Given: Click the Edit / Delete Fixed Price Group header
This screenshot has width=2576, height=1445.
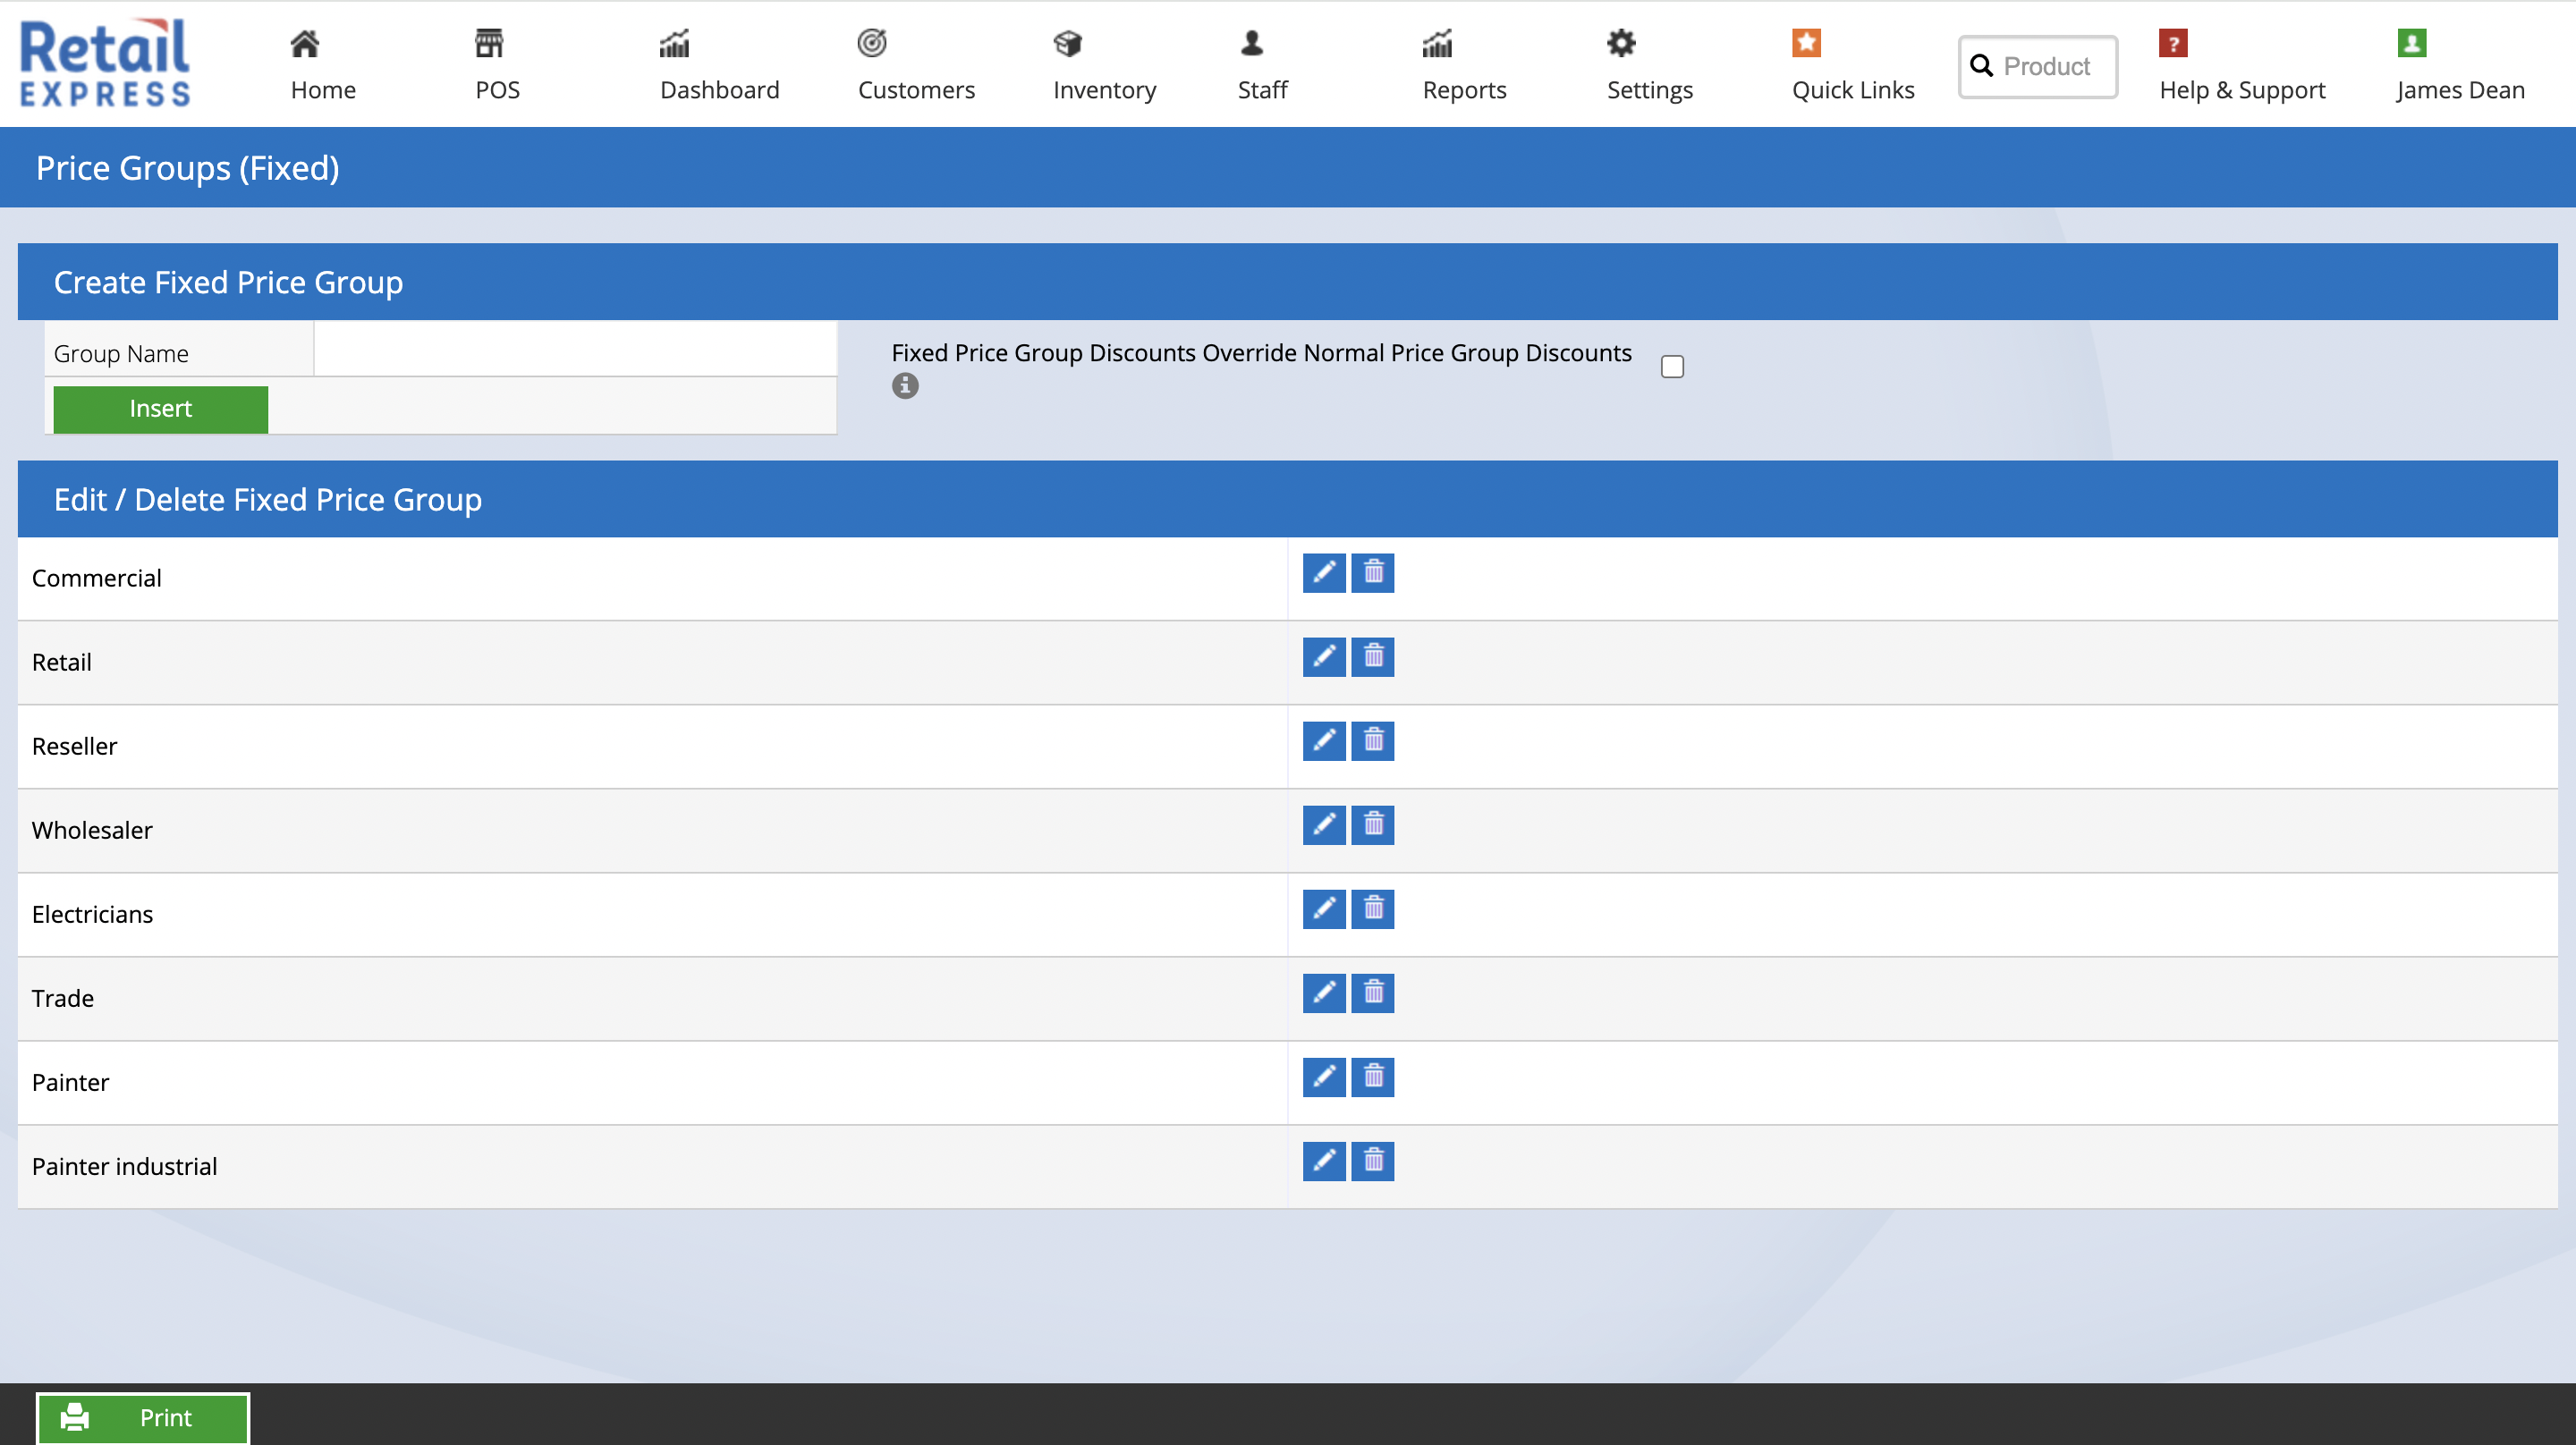Looking at the screenshot, I should coord(267,499).
